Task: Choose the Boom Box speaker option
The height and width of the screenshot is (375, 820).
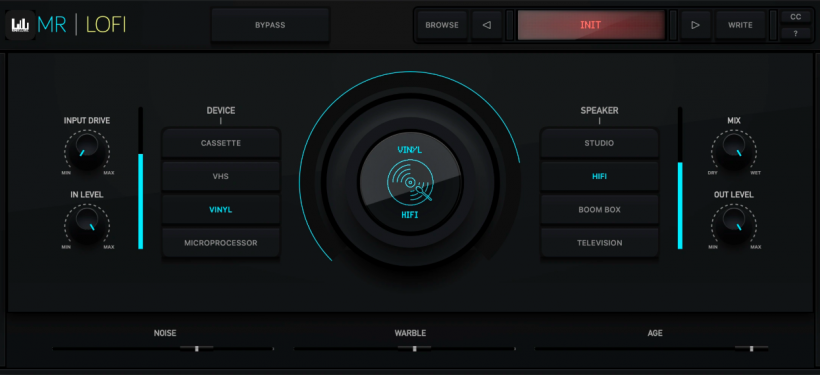Action: pos(599,209)
